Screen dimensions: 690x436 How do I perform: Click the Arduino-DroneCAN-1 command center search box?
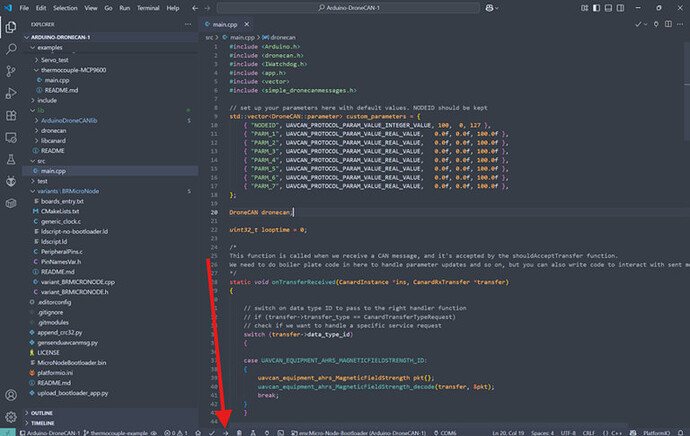click(x=348, y=8)
